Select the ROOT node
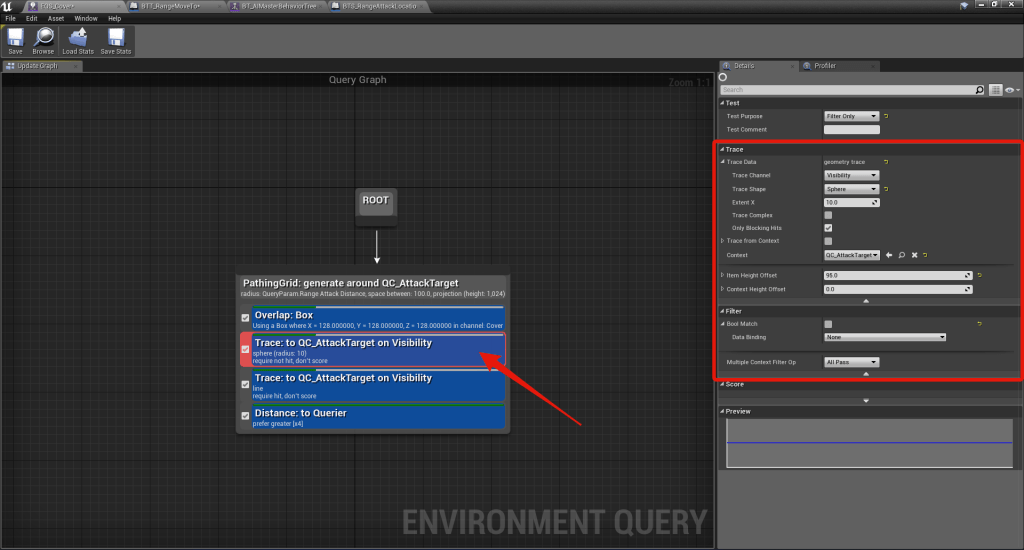1024x550 pixels. click(376, 201)
